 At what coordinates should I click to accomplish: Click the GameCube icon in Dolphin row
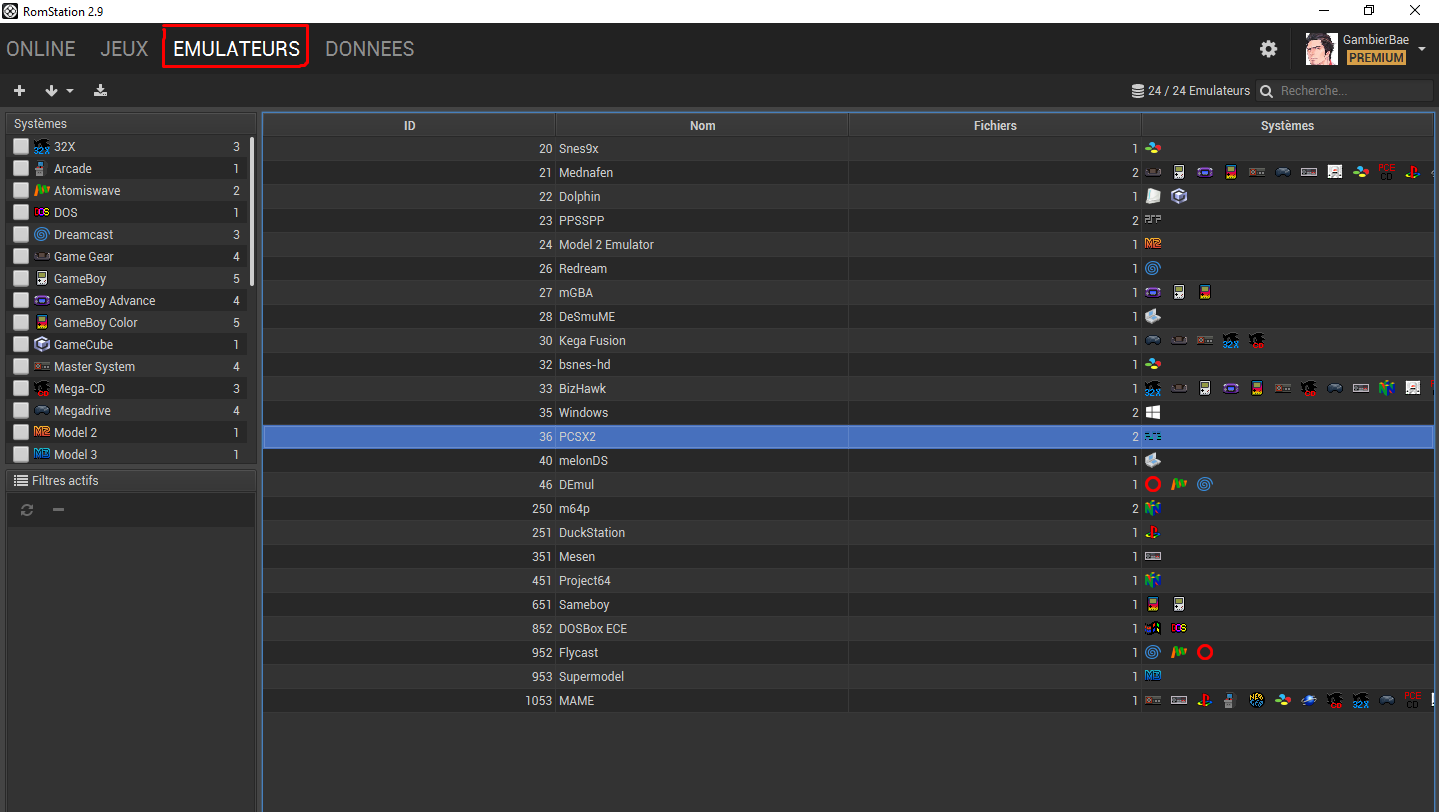[x=1179, y=197]
